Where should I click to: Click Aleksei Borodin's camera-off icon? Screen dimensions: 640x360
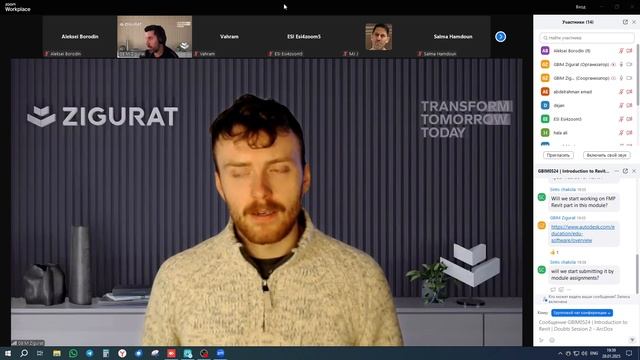tap(629, 51)
